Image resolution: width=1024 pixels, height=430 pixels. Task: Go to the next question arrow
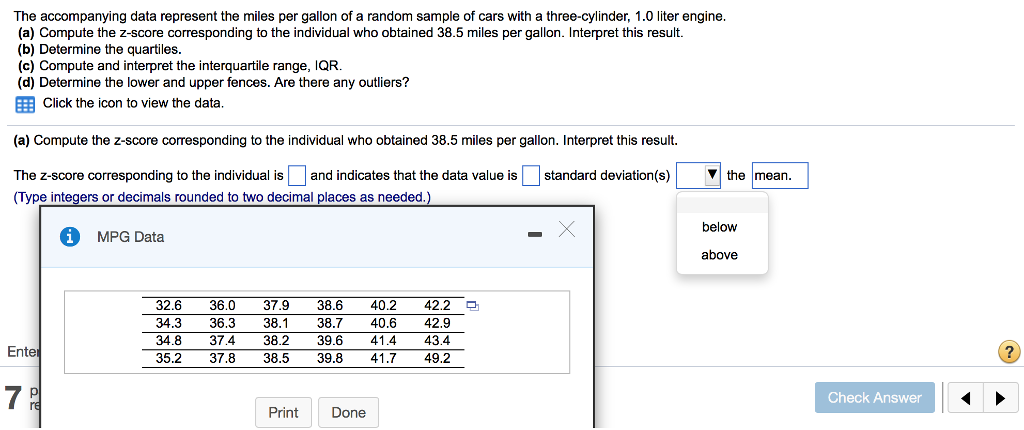[x=1000, y=398]
